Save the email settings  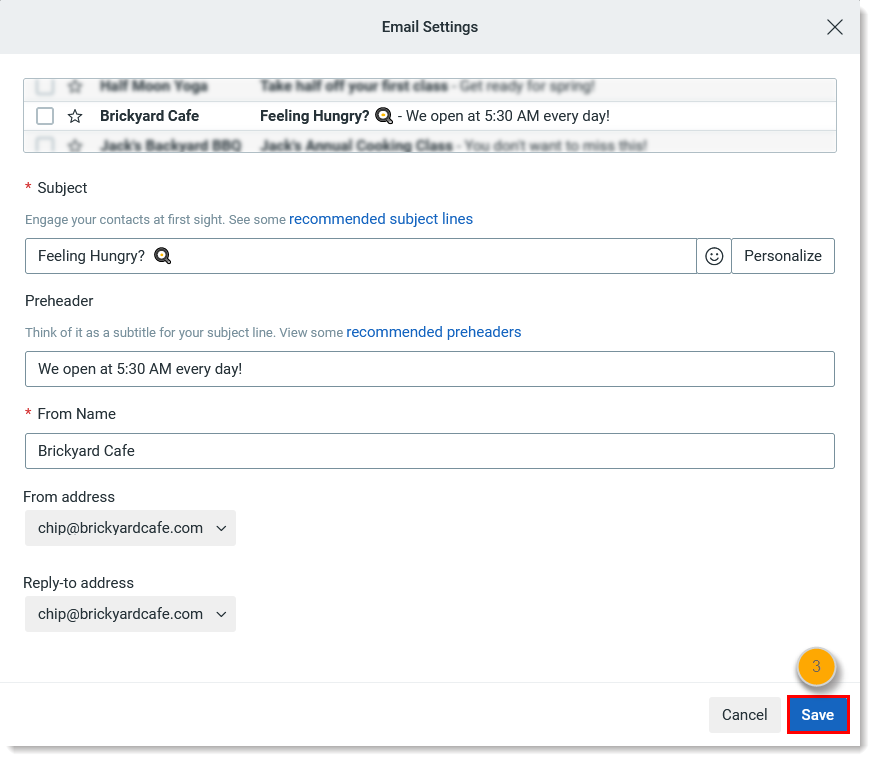pos(817,715)
